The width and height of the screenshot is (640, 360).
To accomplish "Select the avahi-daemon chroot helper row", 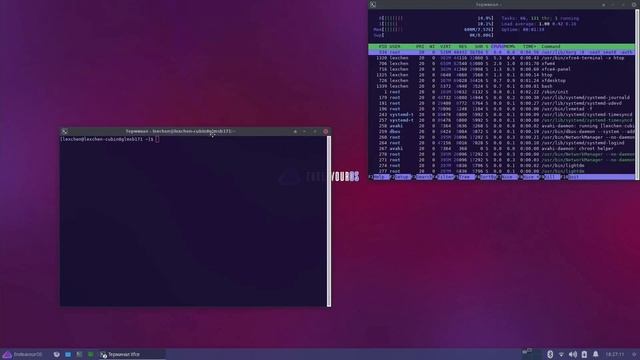I will [x=501, y=149].
